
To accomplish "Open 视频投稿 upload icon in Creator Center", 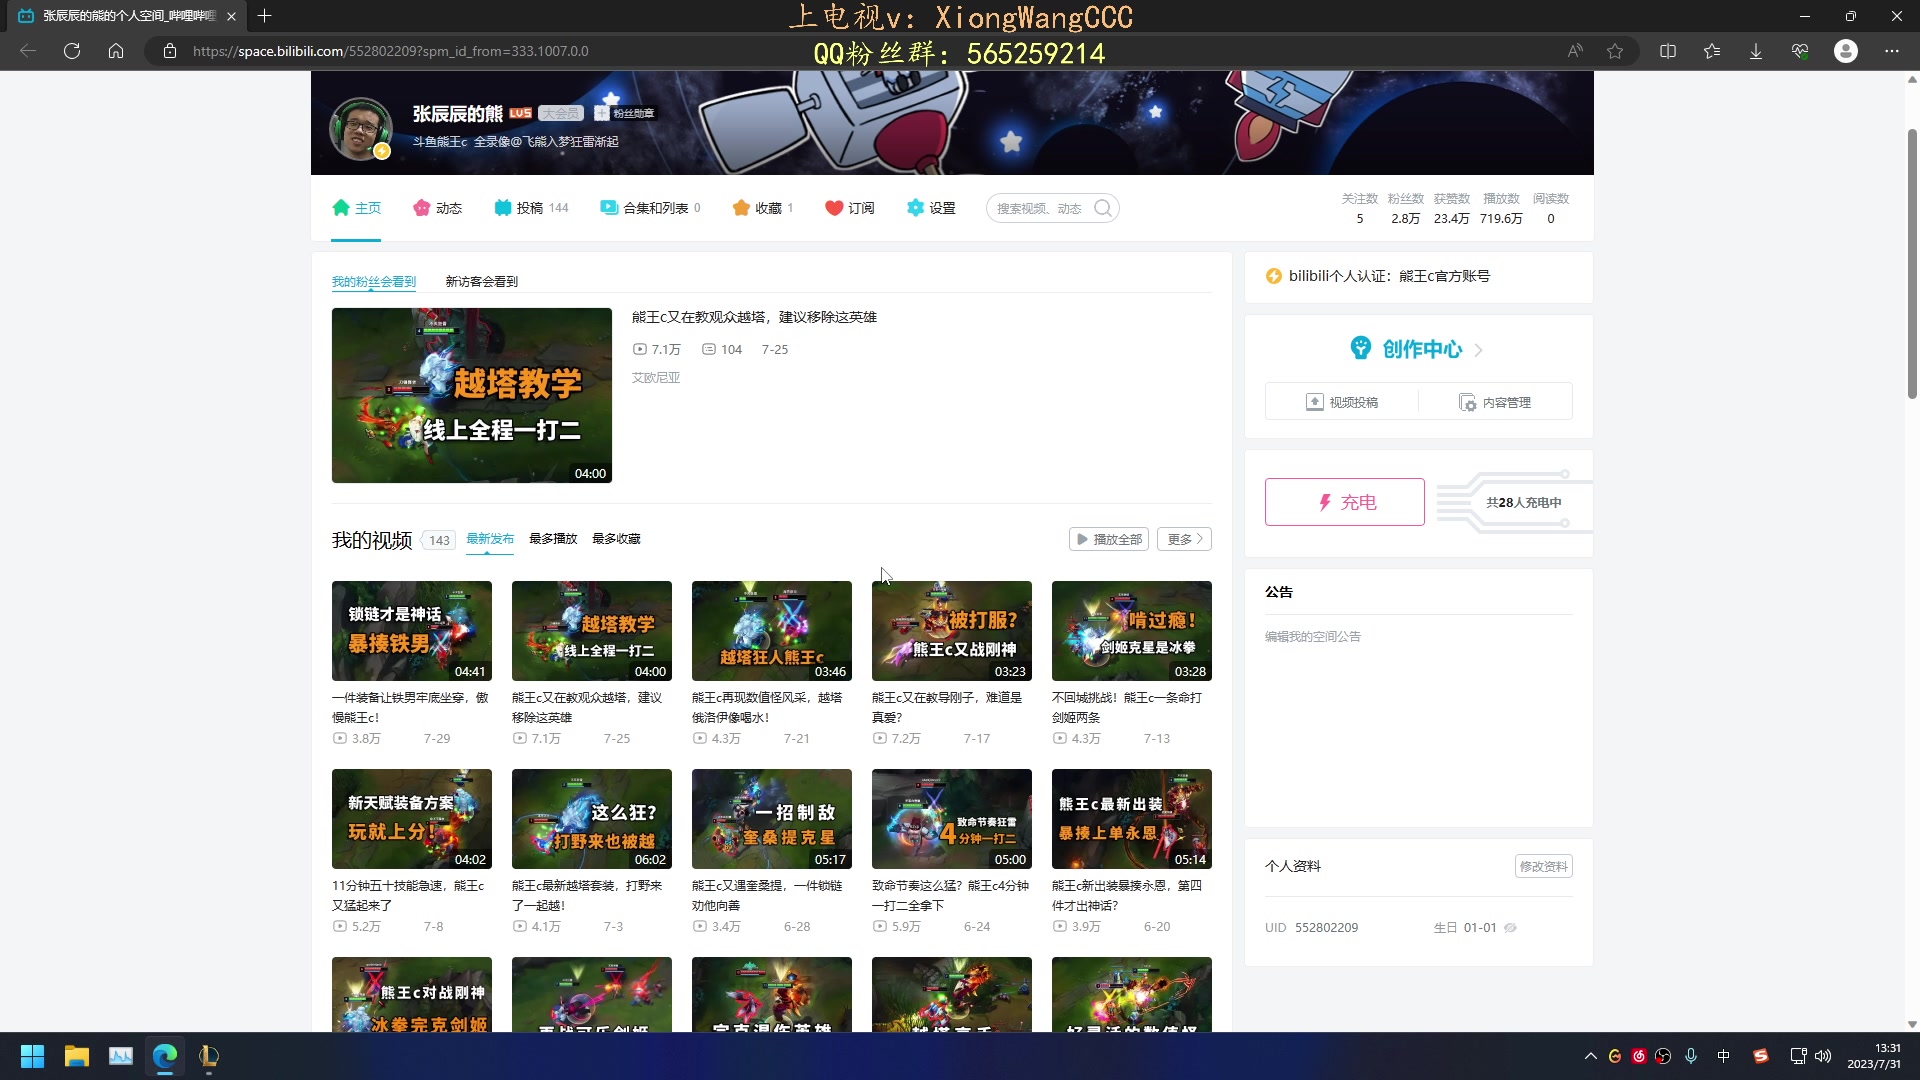I will [1316, 400].
